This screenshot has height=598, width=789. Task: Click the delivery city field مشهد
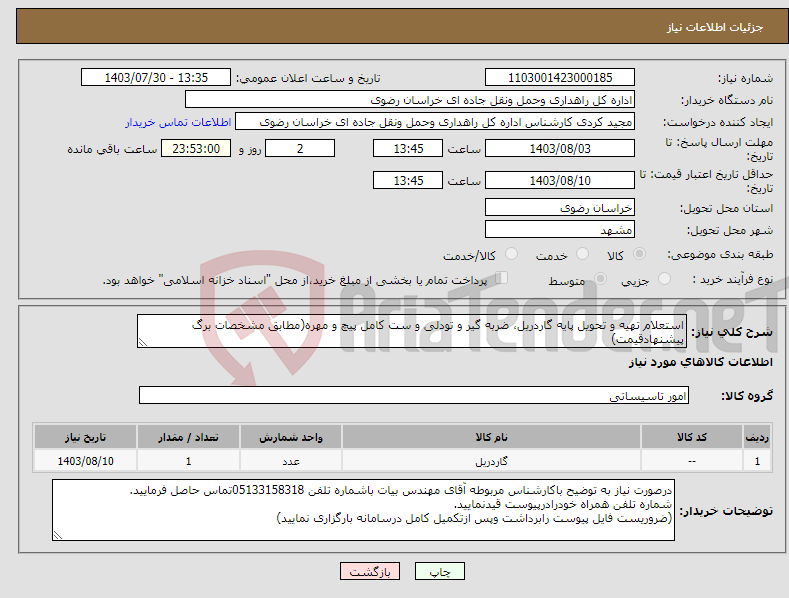pos(560,230)
